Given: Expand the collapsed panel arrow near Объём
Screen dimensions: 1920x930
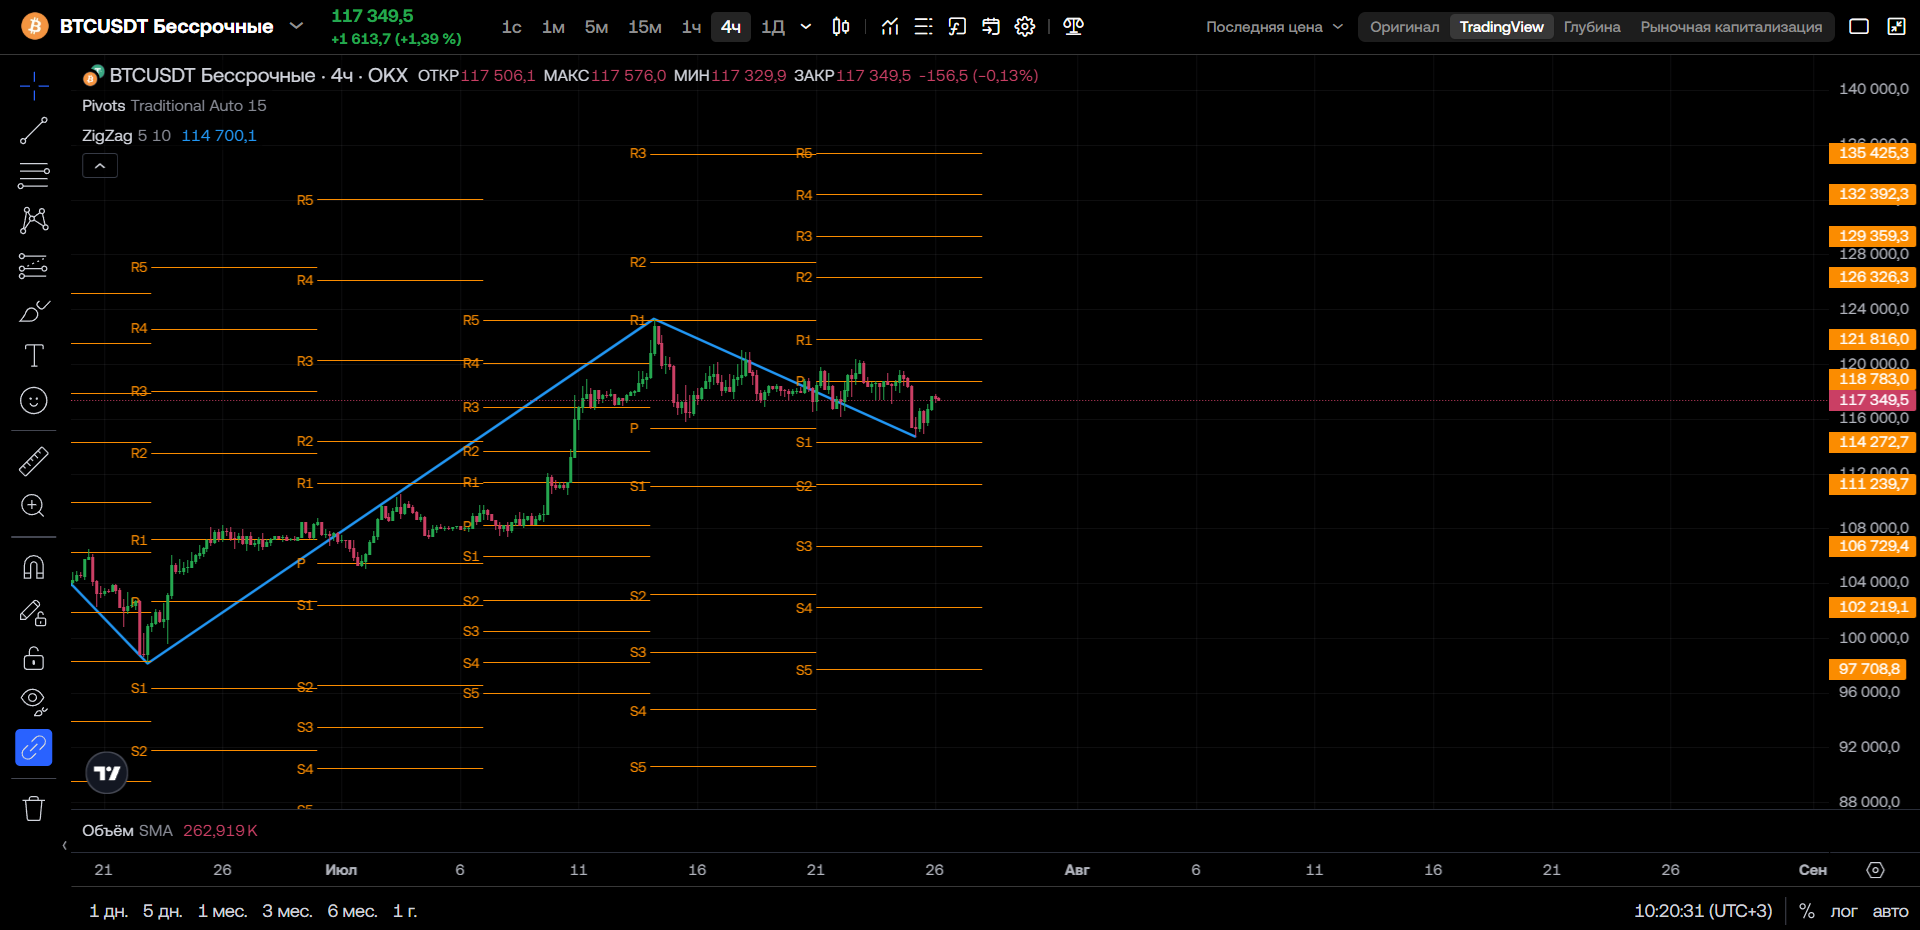Looking at the screenshot, I should [65, 846].
